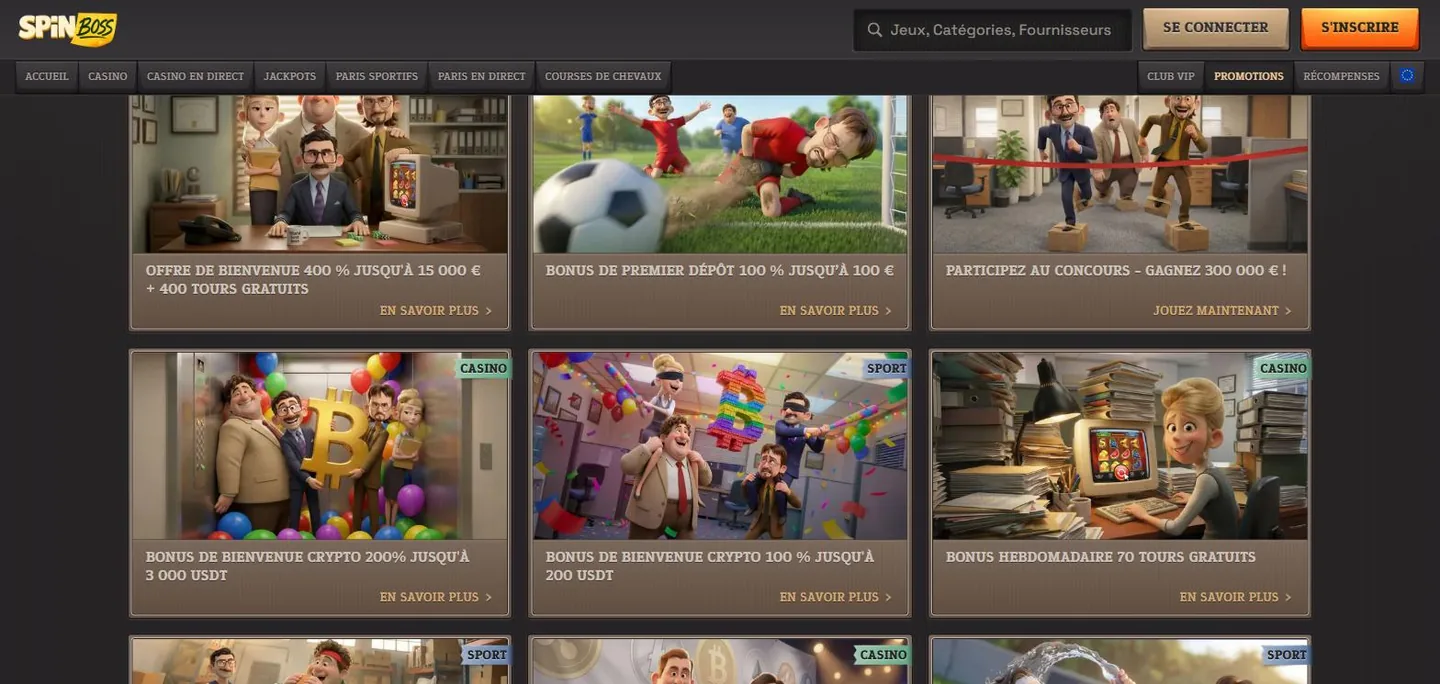Click the title BONUS DE BIENVENUE CRYPTO 100 %
1440x684 pixels.
pos(710,566)
